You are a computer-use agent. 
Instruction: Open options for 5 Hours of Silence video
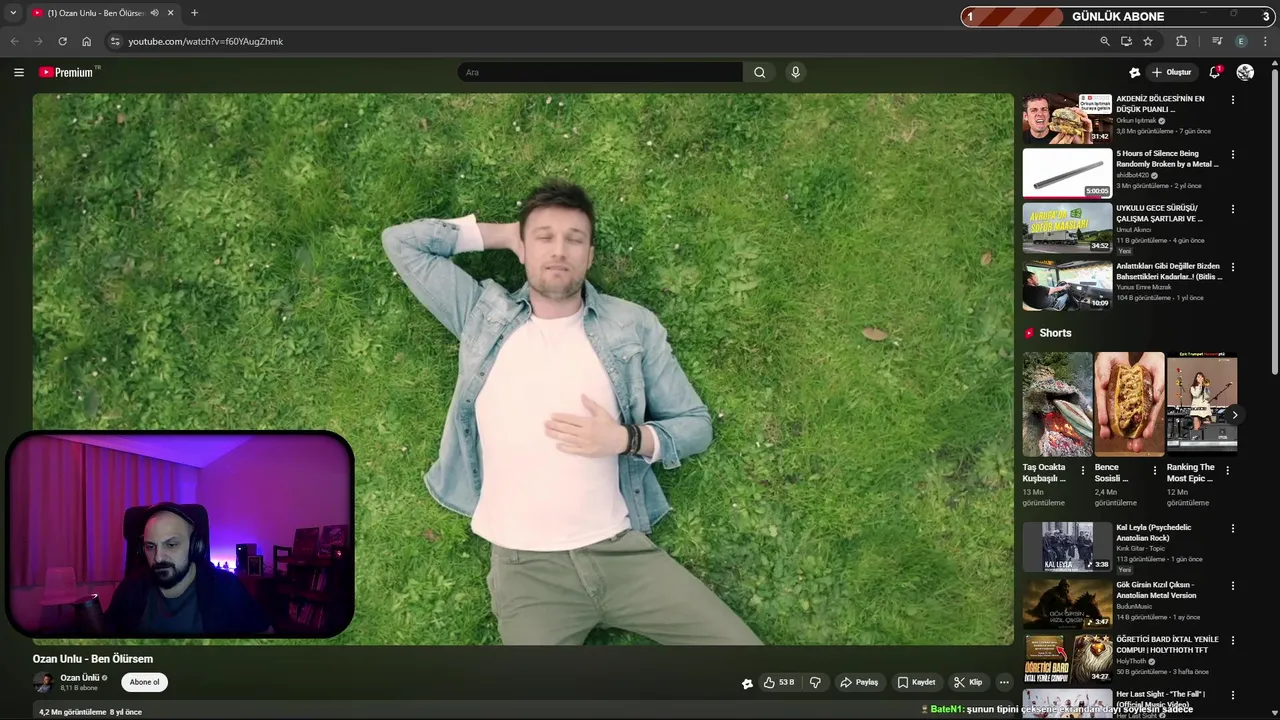coord(1232,155)
